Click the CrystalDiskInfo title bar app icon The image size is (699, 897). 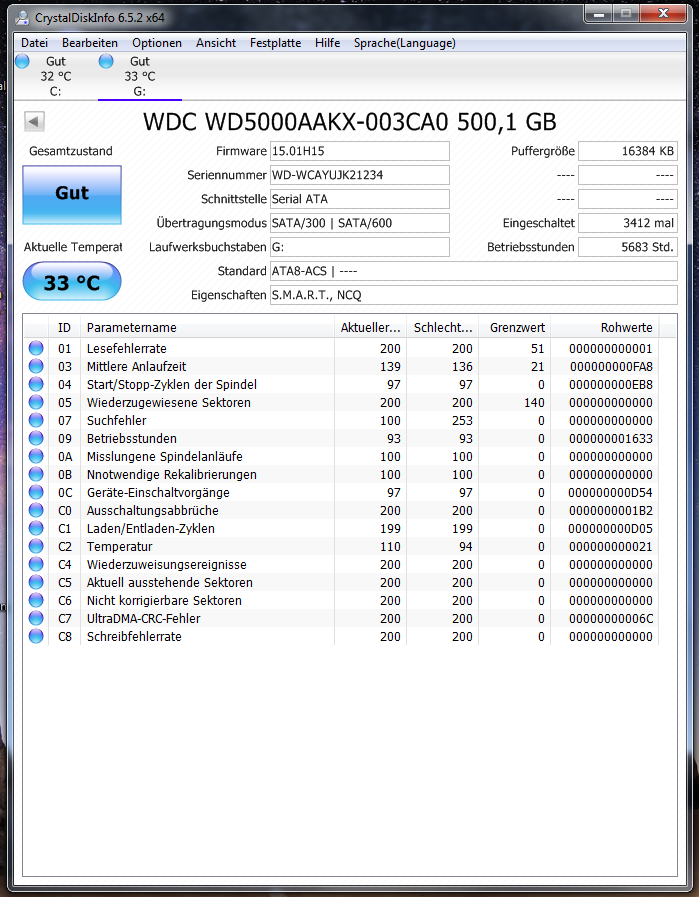tap(22, 18)
